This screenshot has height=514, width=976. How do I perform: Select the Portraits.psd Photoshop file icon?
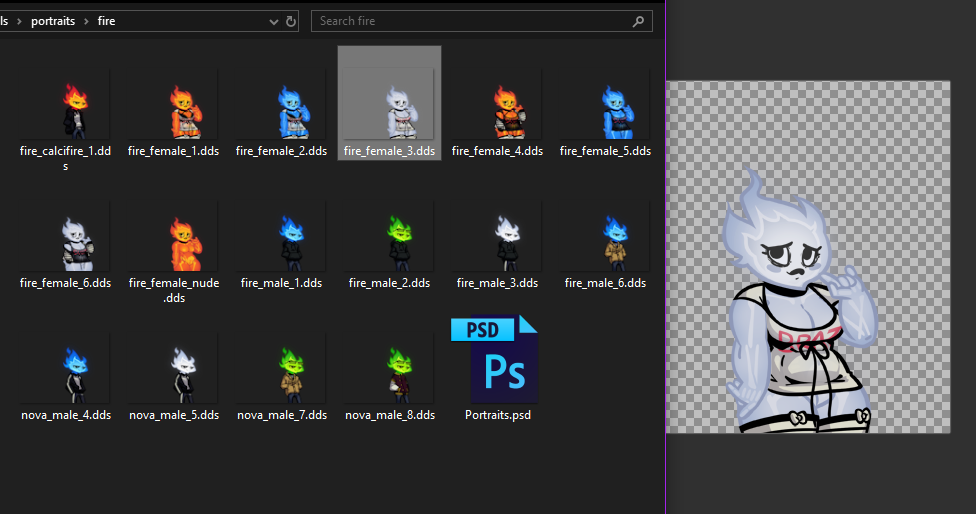[x=494, y=359]
